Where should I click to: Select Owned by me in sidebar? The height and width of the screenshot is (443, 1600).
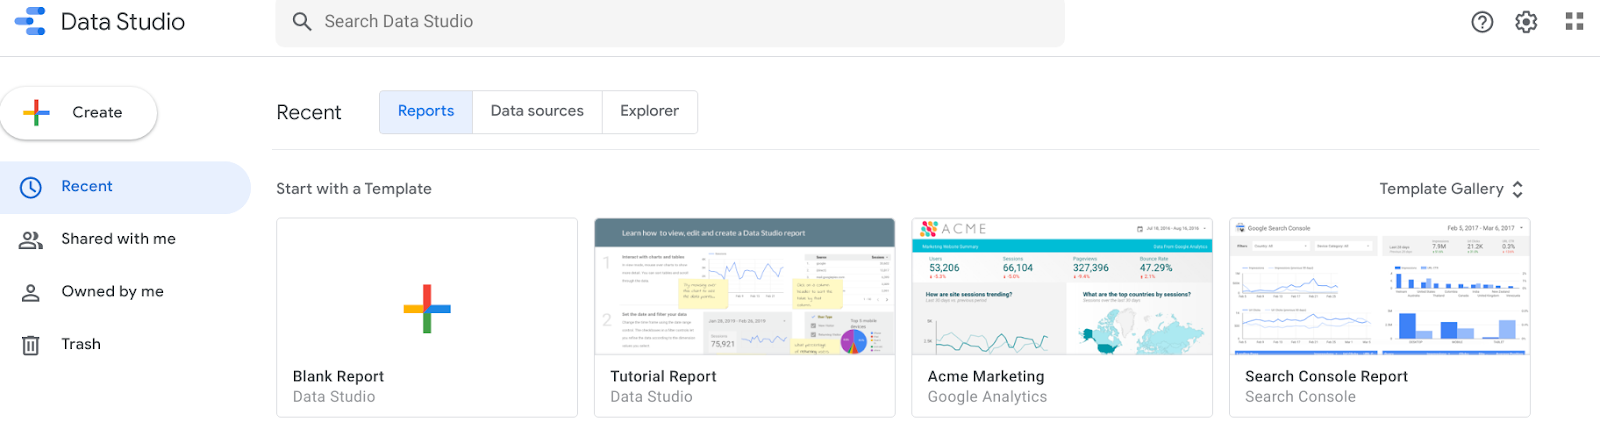[x=125, y=292]
